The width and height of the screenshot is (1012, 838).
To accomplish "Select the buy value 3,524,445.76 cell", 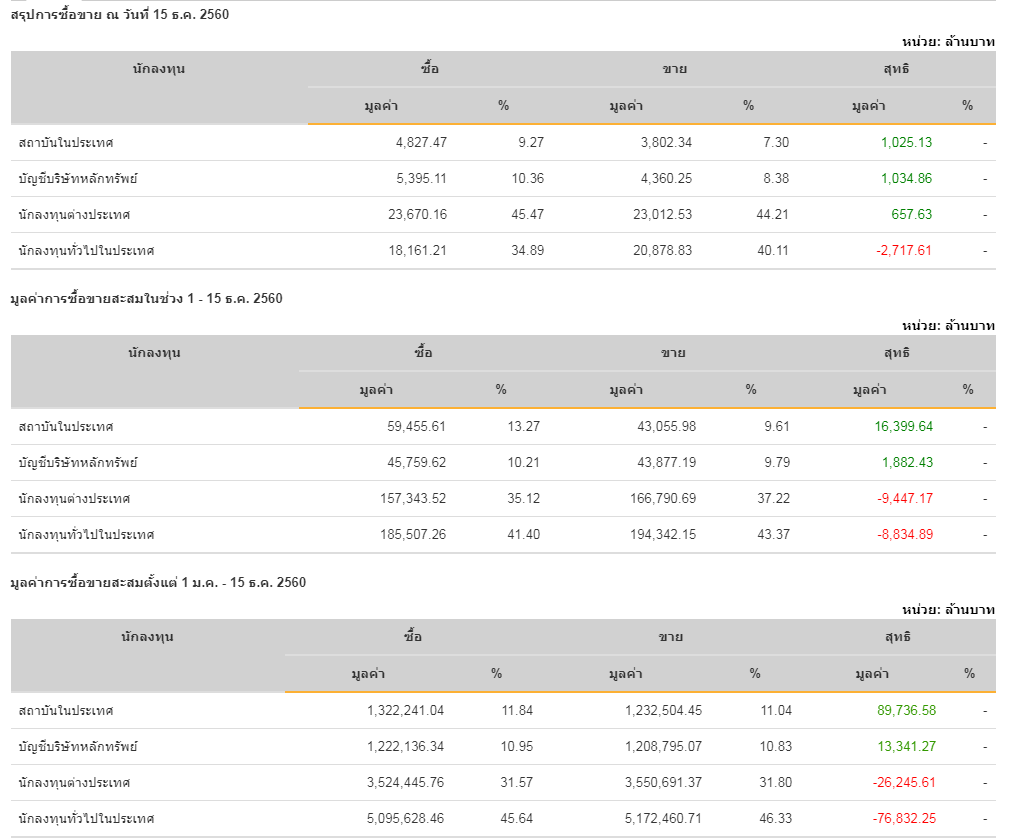I will coord(405,782).
